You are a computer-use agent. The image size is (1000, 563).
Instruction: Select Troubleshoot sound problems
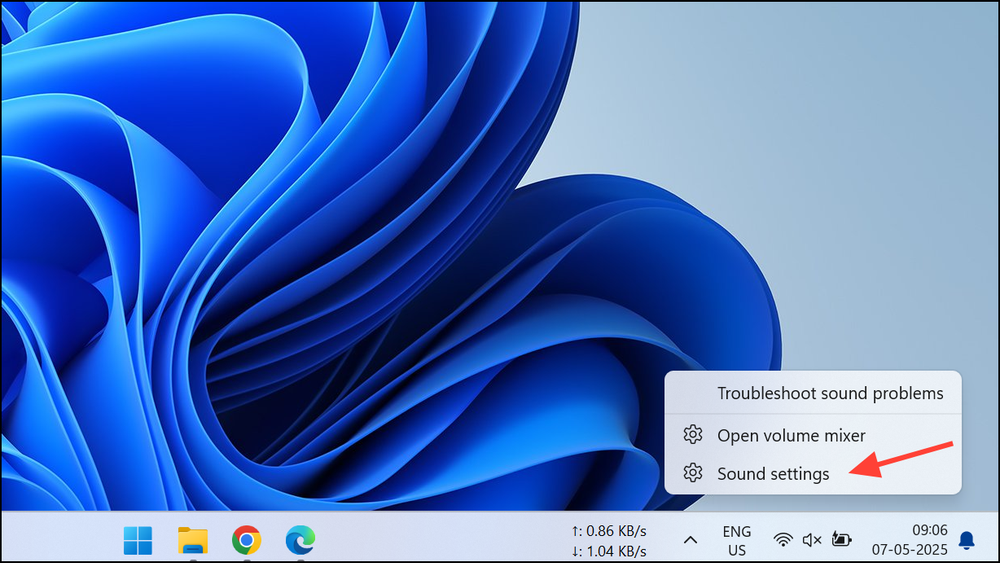[829, 393]
